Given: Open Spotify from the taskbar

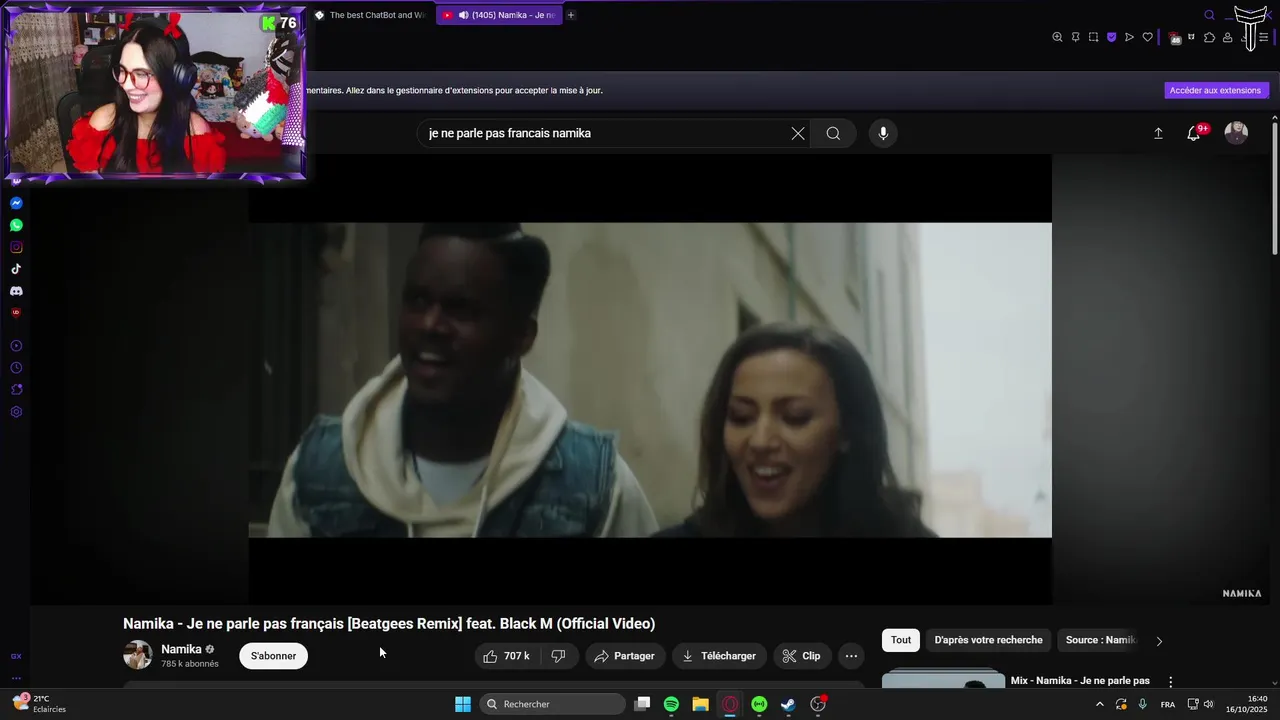Looking at the screenshot, I should [x=672, y=704].
